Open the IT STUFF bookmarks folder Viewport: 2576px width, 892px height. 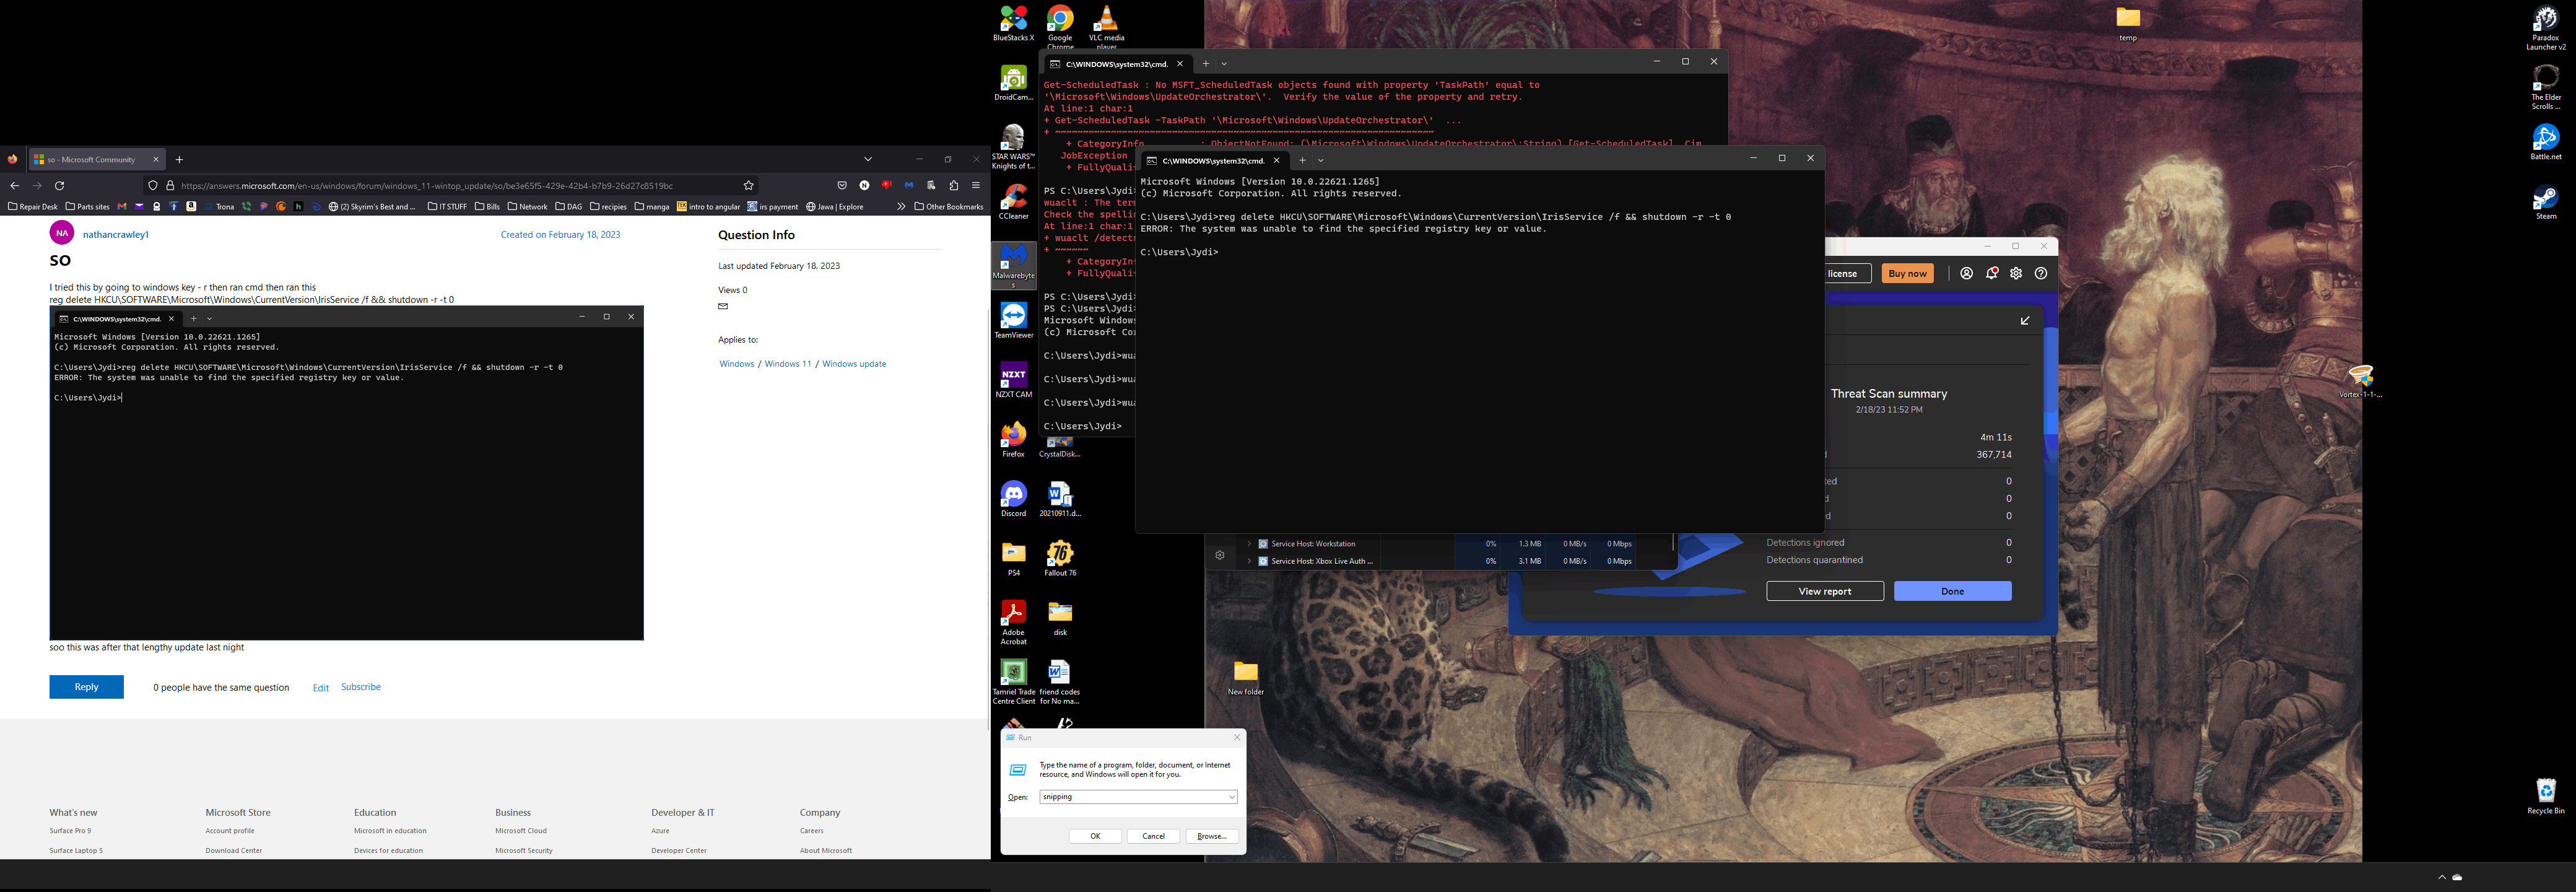447,207
